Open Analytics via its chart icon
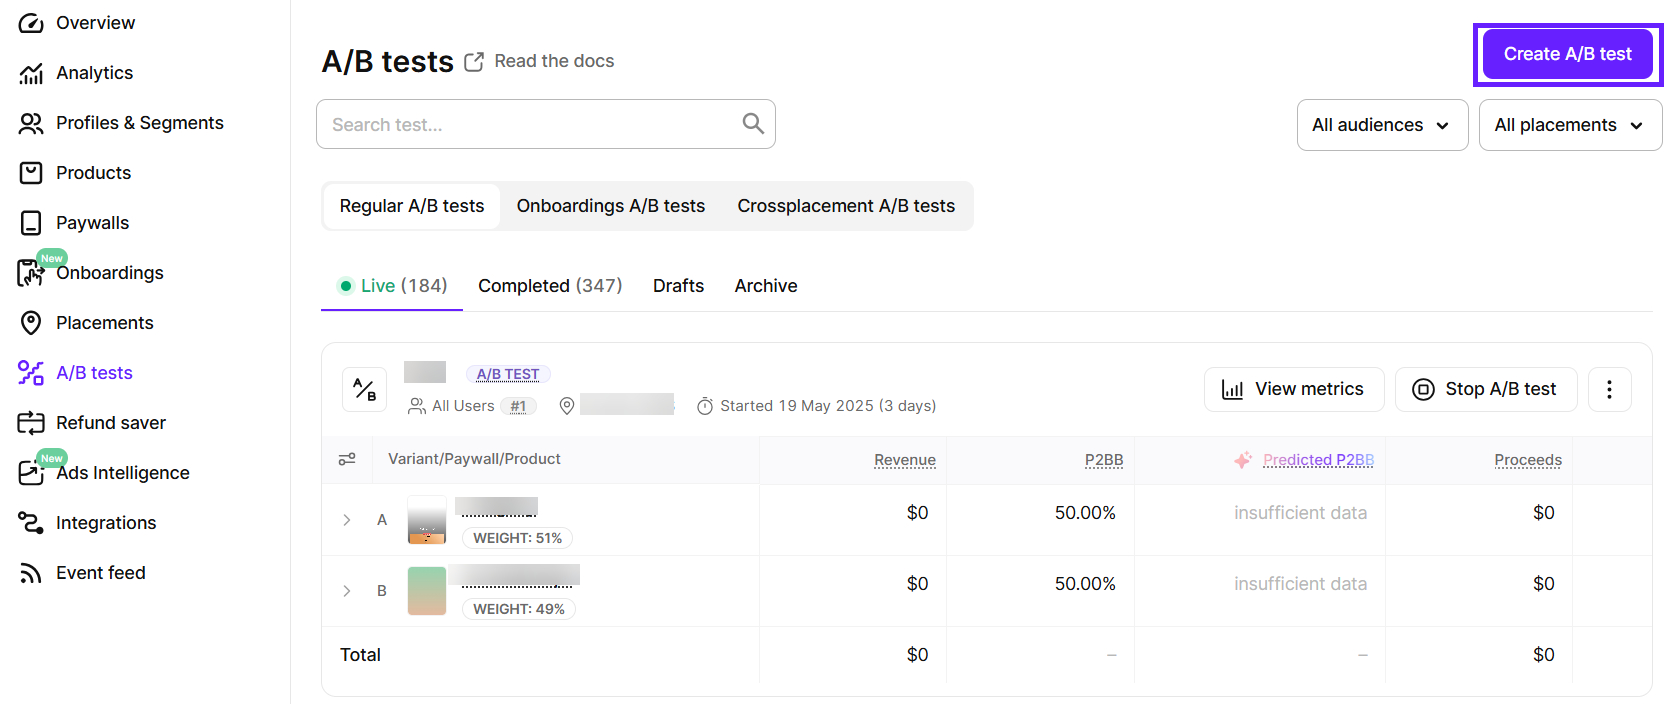The height and width of the screenshot is (704, 1664). click(31, 73)
